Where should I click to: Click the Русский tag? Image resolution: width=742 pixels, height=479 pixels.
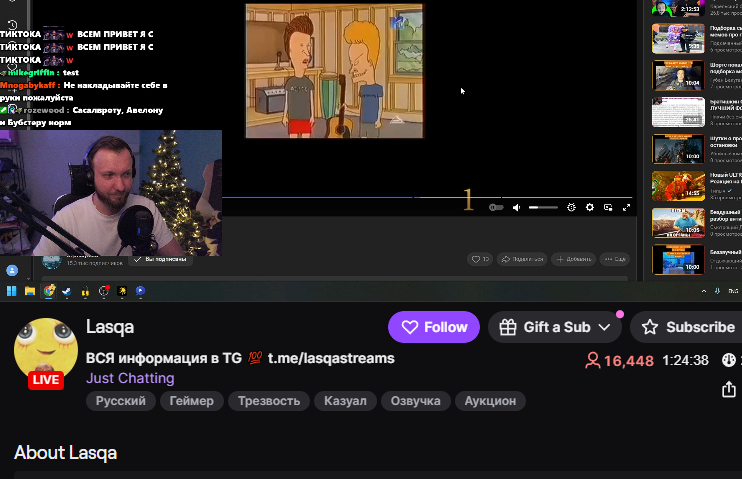[121, 401]
